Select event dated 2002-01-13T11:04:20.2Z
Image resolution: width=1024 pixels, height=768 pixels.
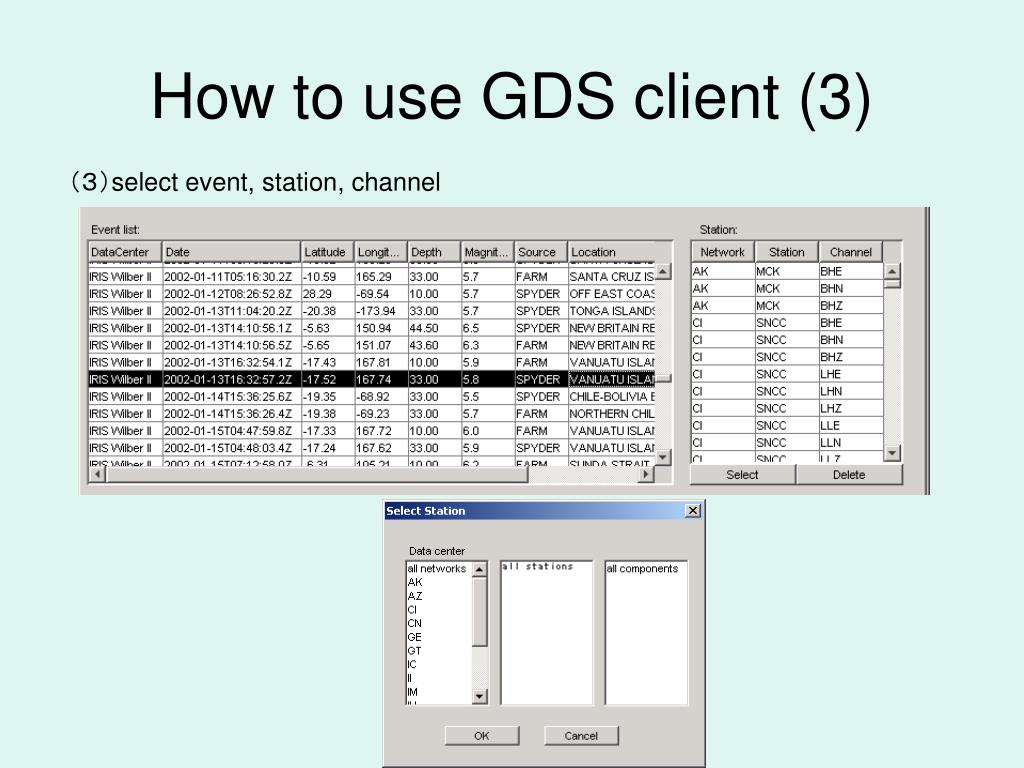point(372,311)
